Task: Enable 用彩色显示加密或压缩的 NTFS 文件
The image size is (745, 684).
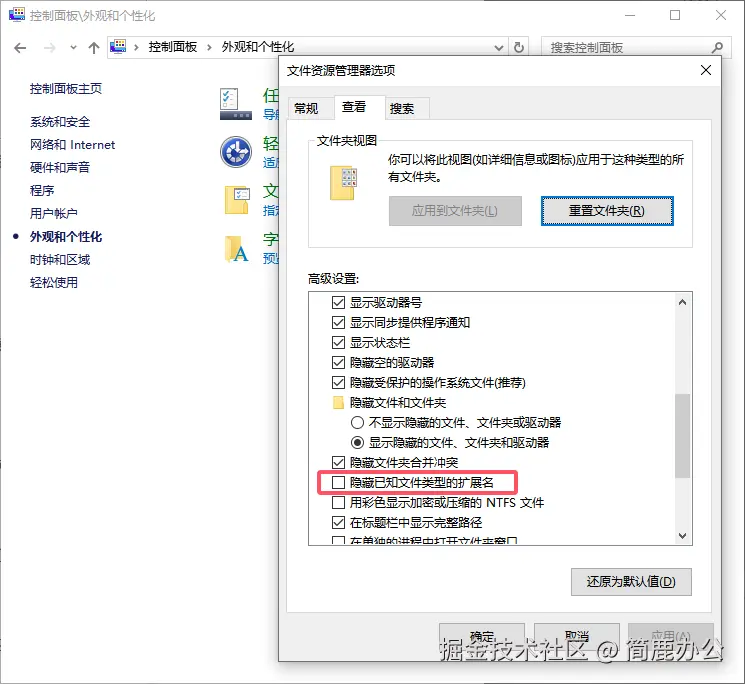Action: click(338, 503)
